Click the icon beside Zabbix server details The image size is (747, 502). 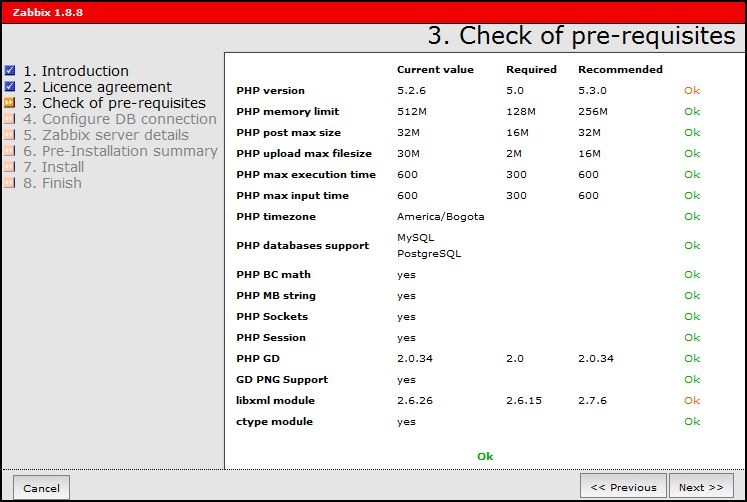10,135
